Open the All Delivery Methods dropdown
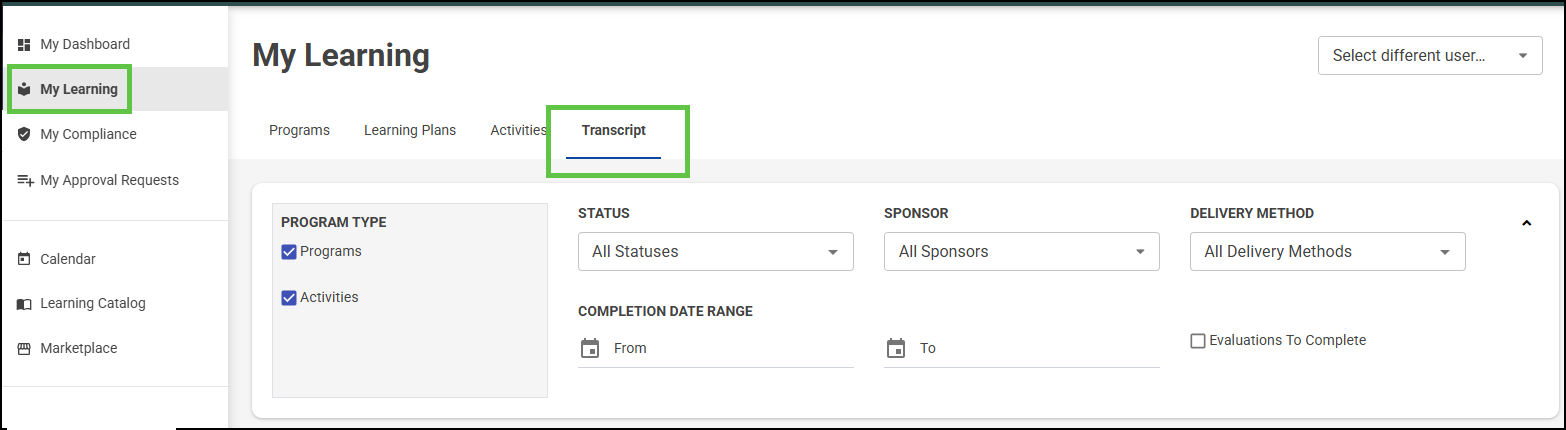The height and width of the screenshot is (430, 1566). tap(1327, 252)
